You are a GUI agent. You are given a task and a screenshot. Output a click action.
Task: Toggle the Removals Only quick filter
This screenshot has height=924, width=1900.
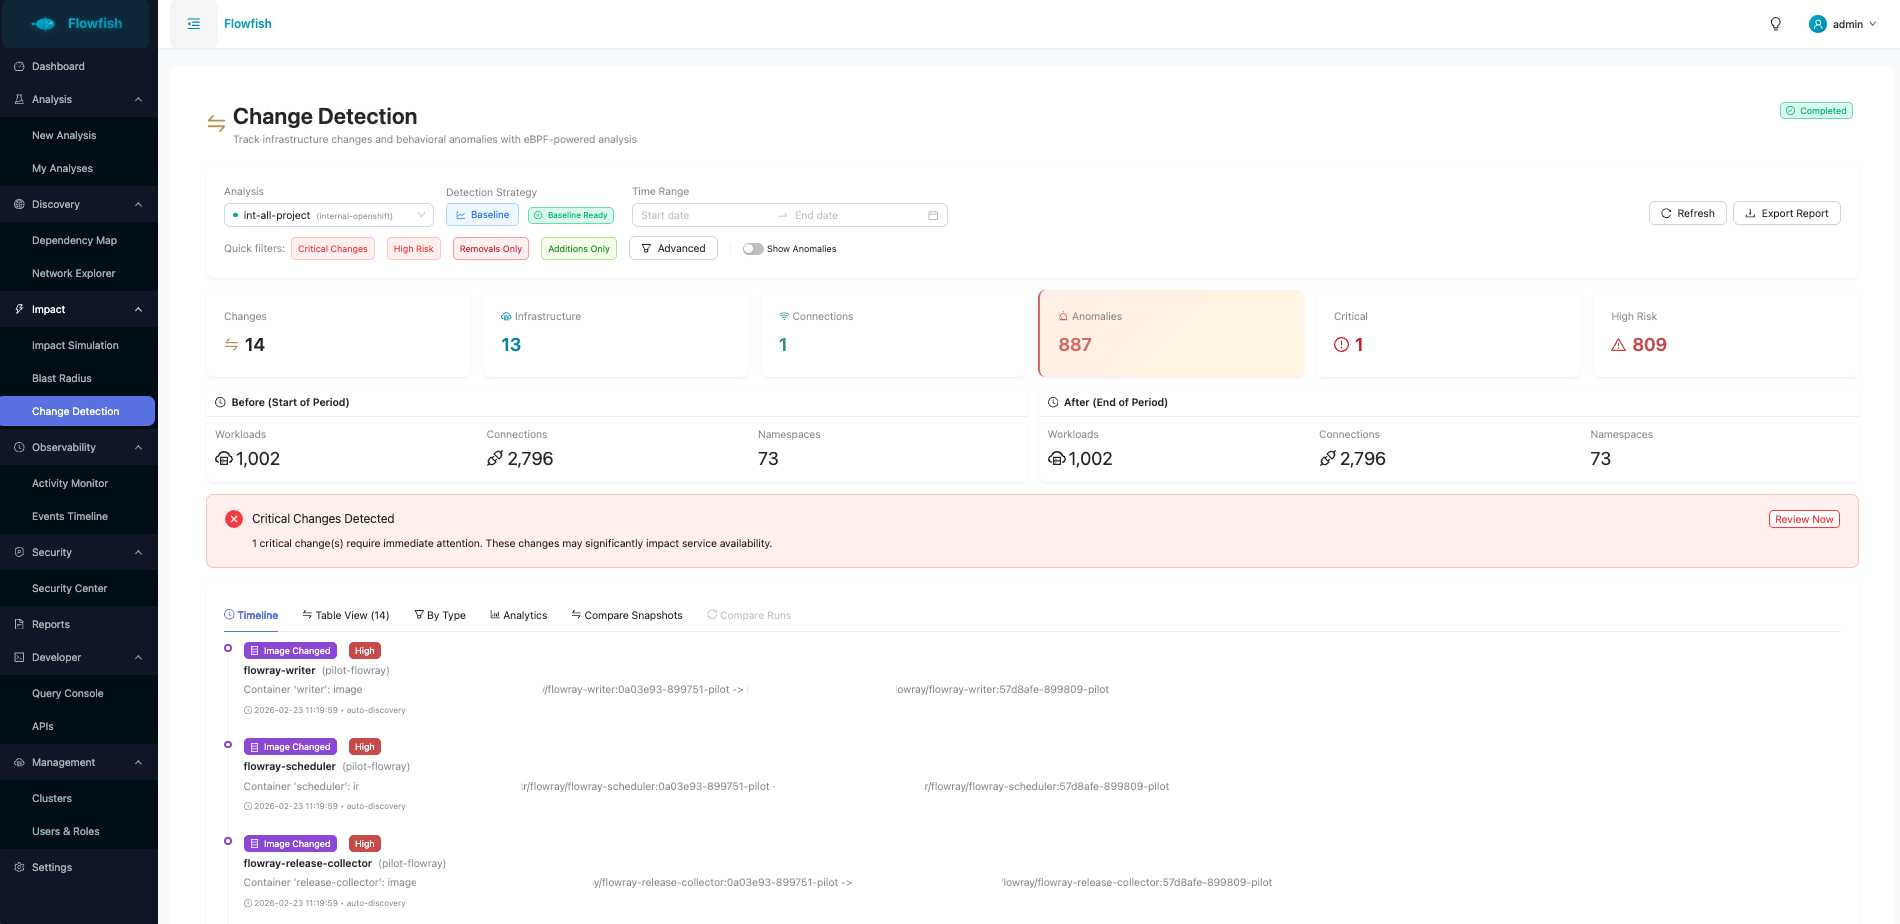(491, 249)
